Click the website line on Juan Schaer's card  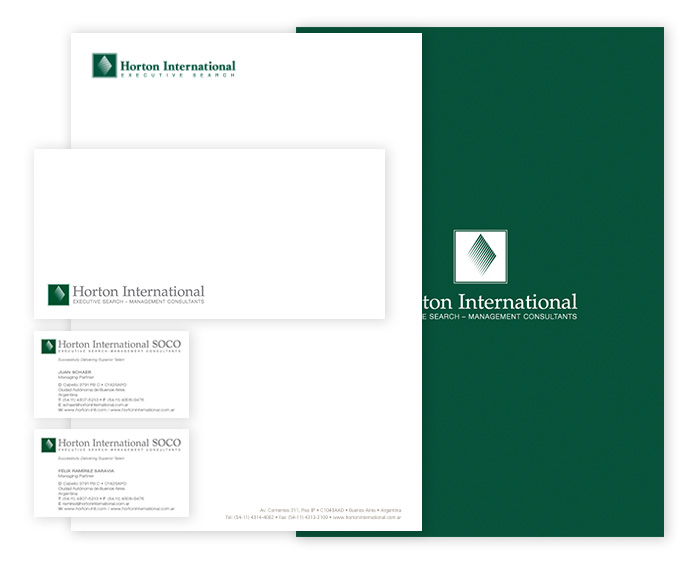coord(116,410)
